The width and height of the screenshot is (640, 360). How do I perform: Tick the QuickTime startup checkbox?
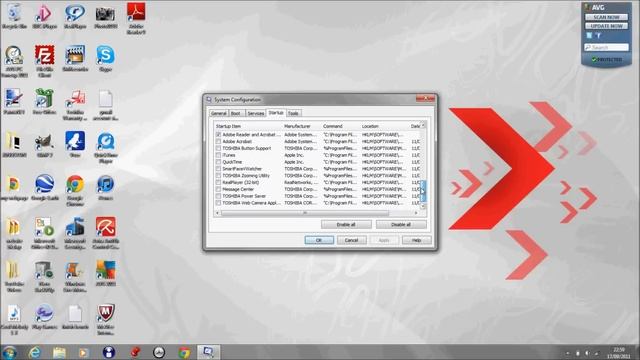pyautogui.click(x=218, y=162)
